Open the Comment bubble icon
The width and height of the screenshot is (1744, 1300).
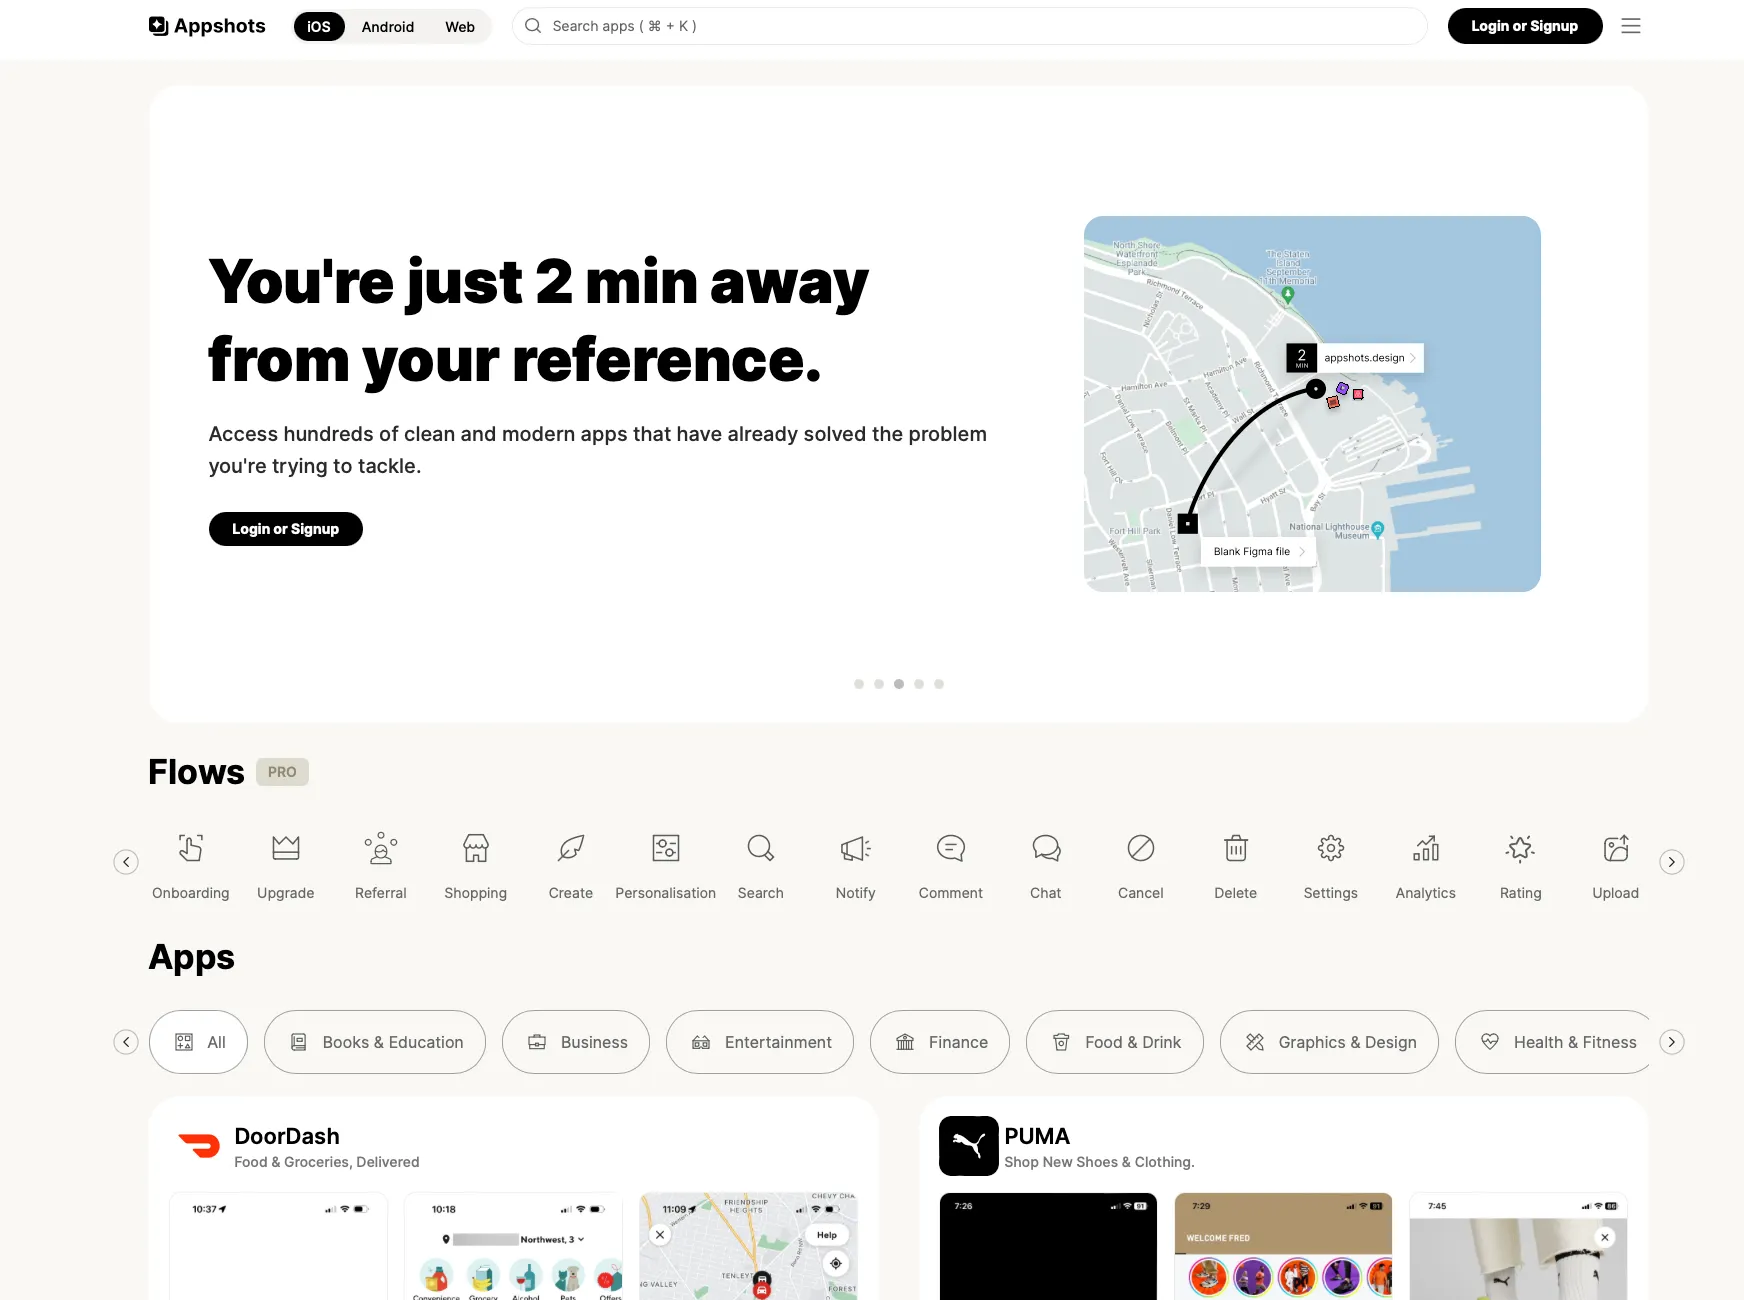pos(951,848)
